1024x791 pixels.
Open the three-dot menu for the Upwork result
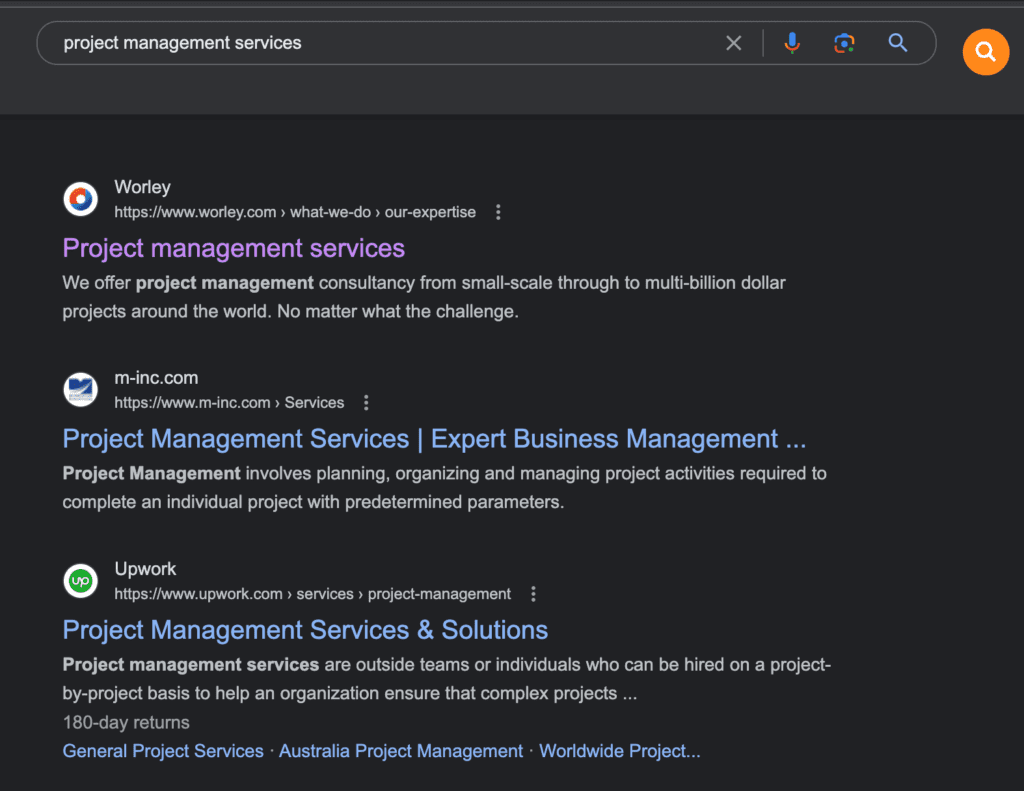(533, 594)
